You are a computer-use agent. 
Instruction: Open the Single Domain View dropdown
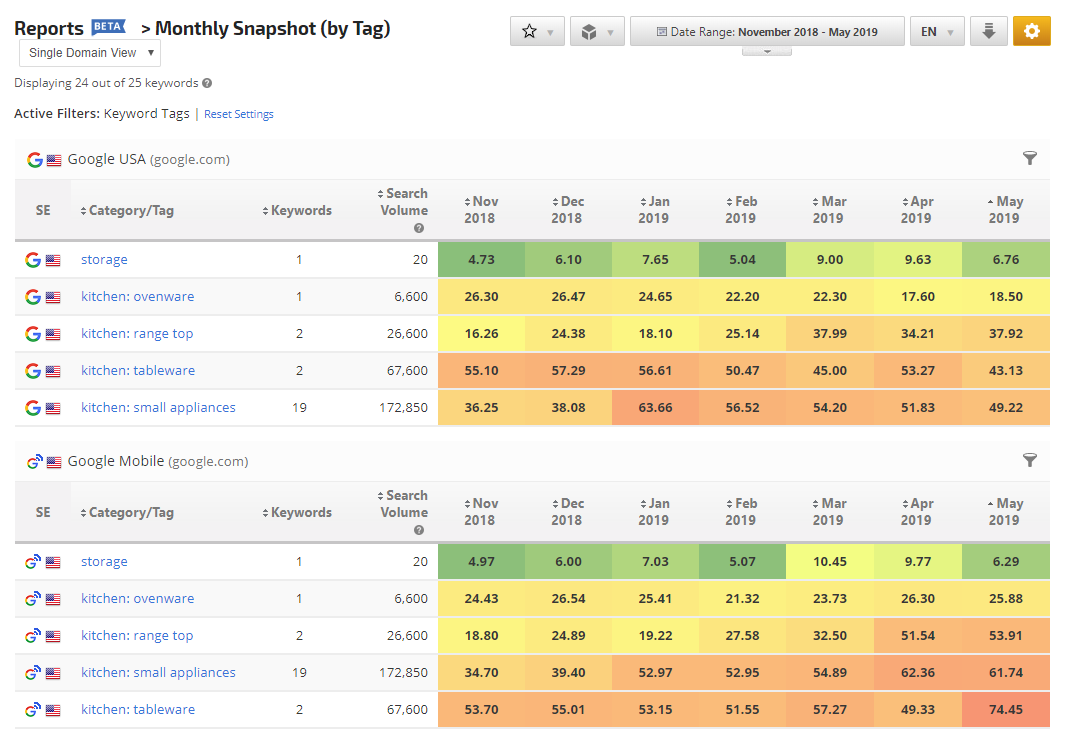tap(90, 53)
